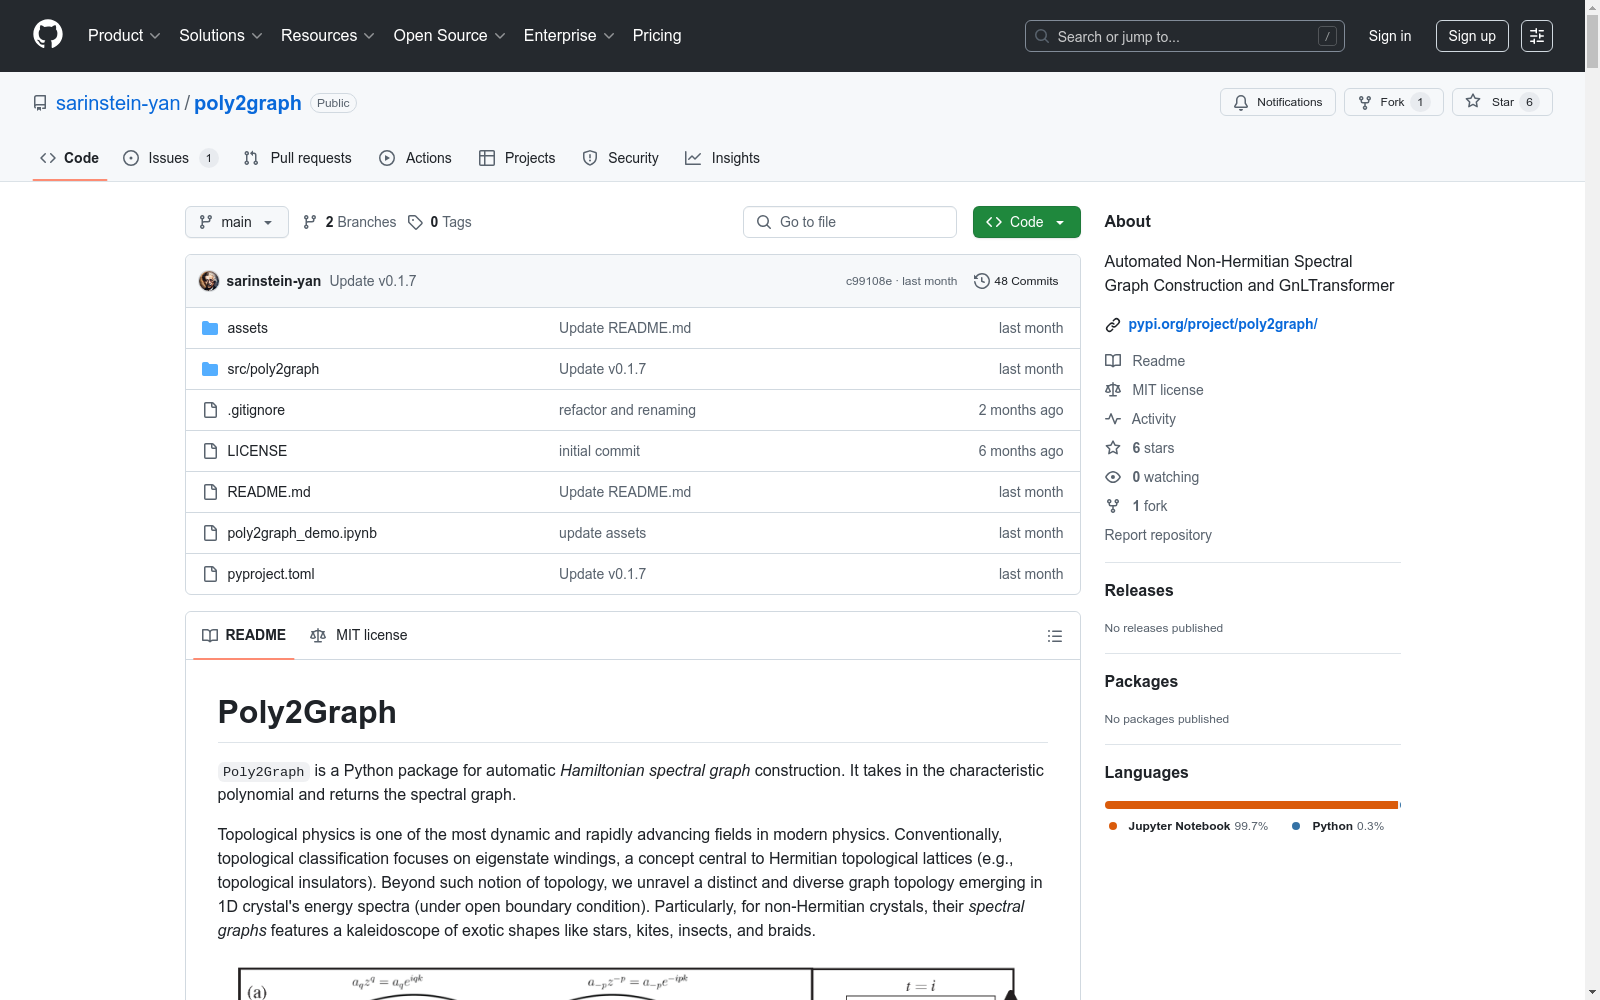Switch to the Projects tab
The height and width of the screenshot is (1000, 1600).
pyautogui.click(x=517, y=158)
